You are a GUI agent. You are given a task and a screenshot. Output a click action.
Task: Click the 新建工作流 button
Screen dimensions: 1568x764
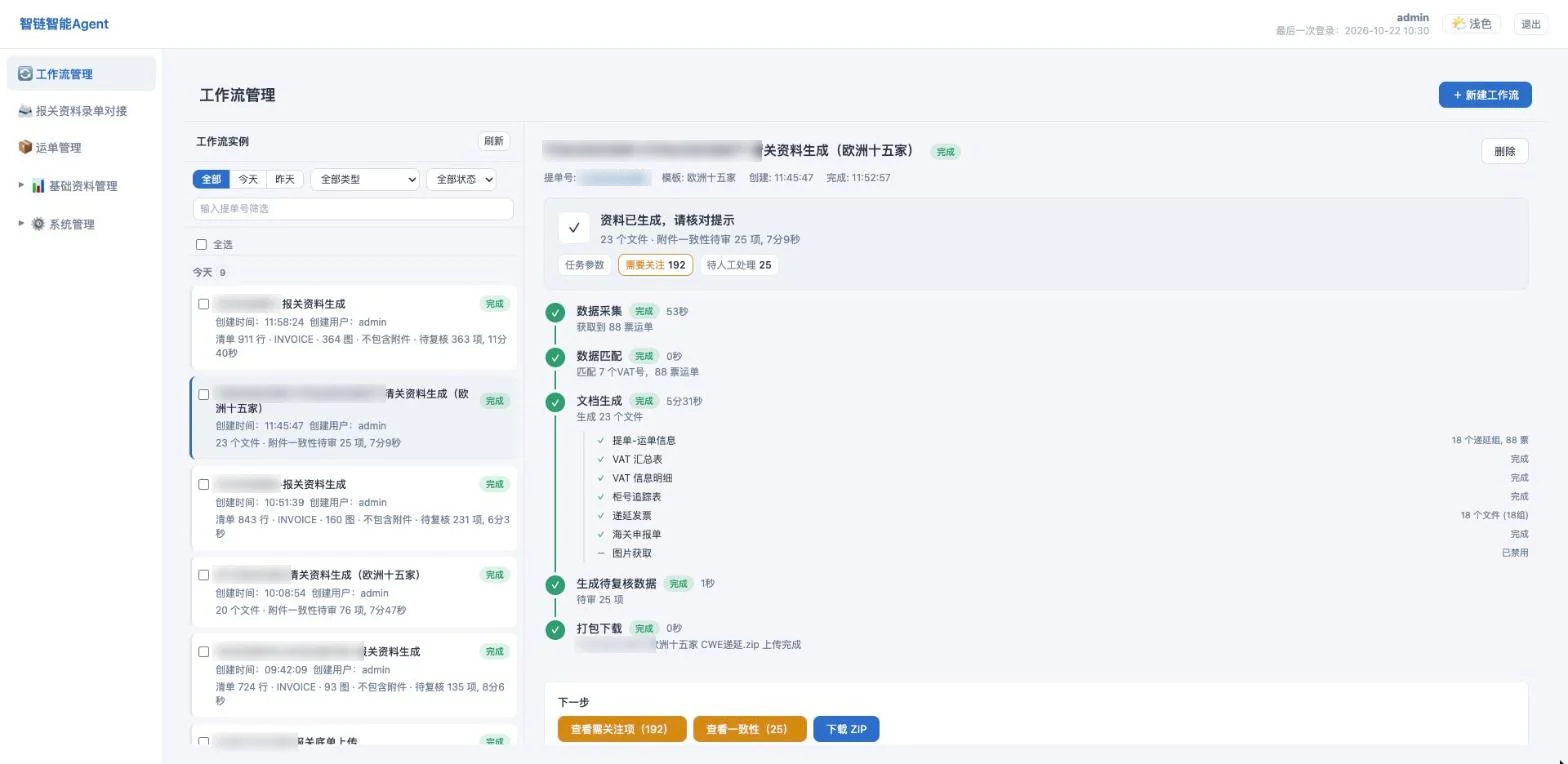tap(1485, 95)
